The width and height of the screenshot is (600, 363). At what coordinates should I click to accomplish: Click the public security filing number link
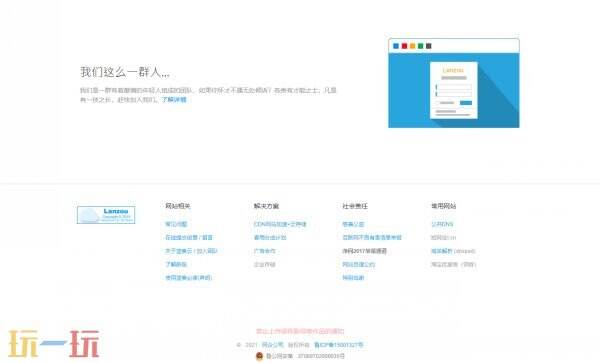305,356
